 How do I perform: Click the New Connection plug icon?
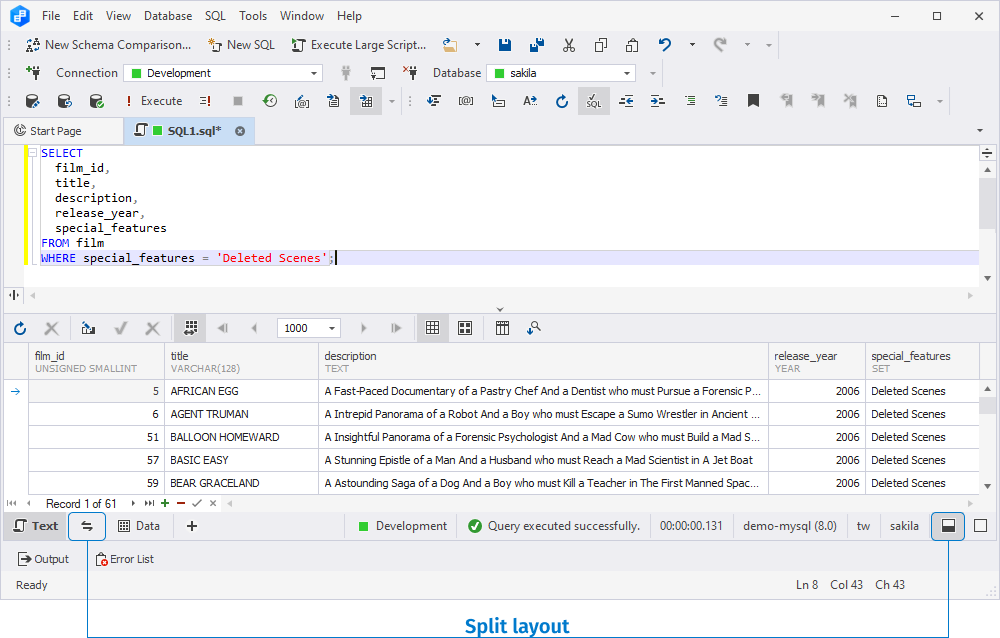[x=33, y=73]
